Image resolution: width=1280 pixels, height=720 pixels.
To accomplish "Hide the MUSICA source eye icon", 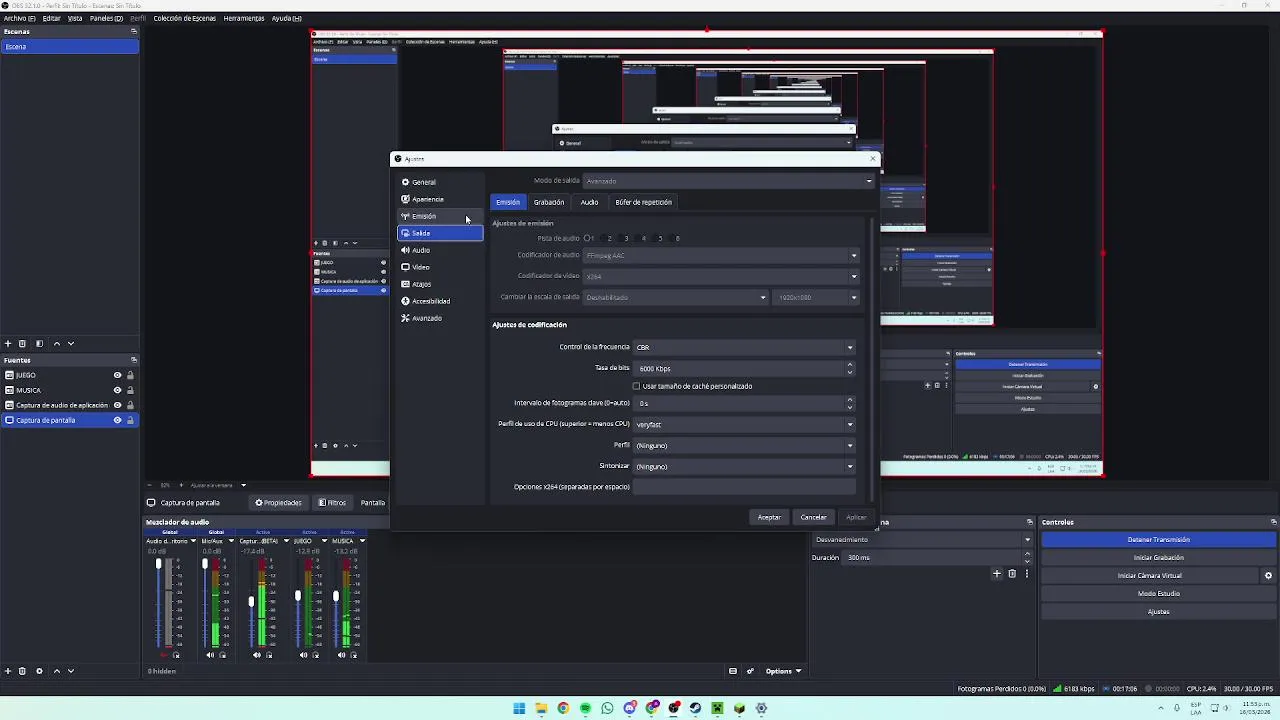I will (x=117, y=390).
